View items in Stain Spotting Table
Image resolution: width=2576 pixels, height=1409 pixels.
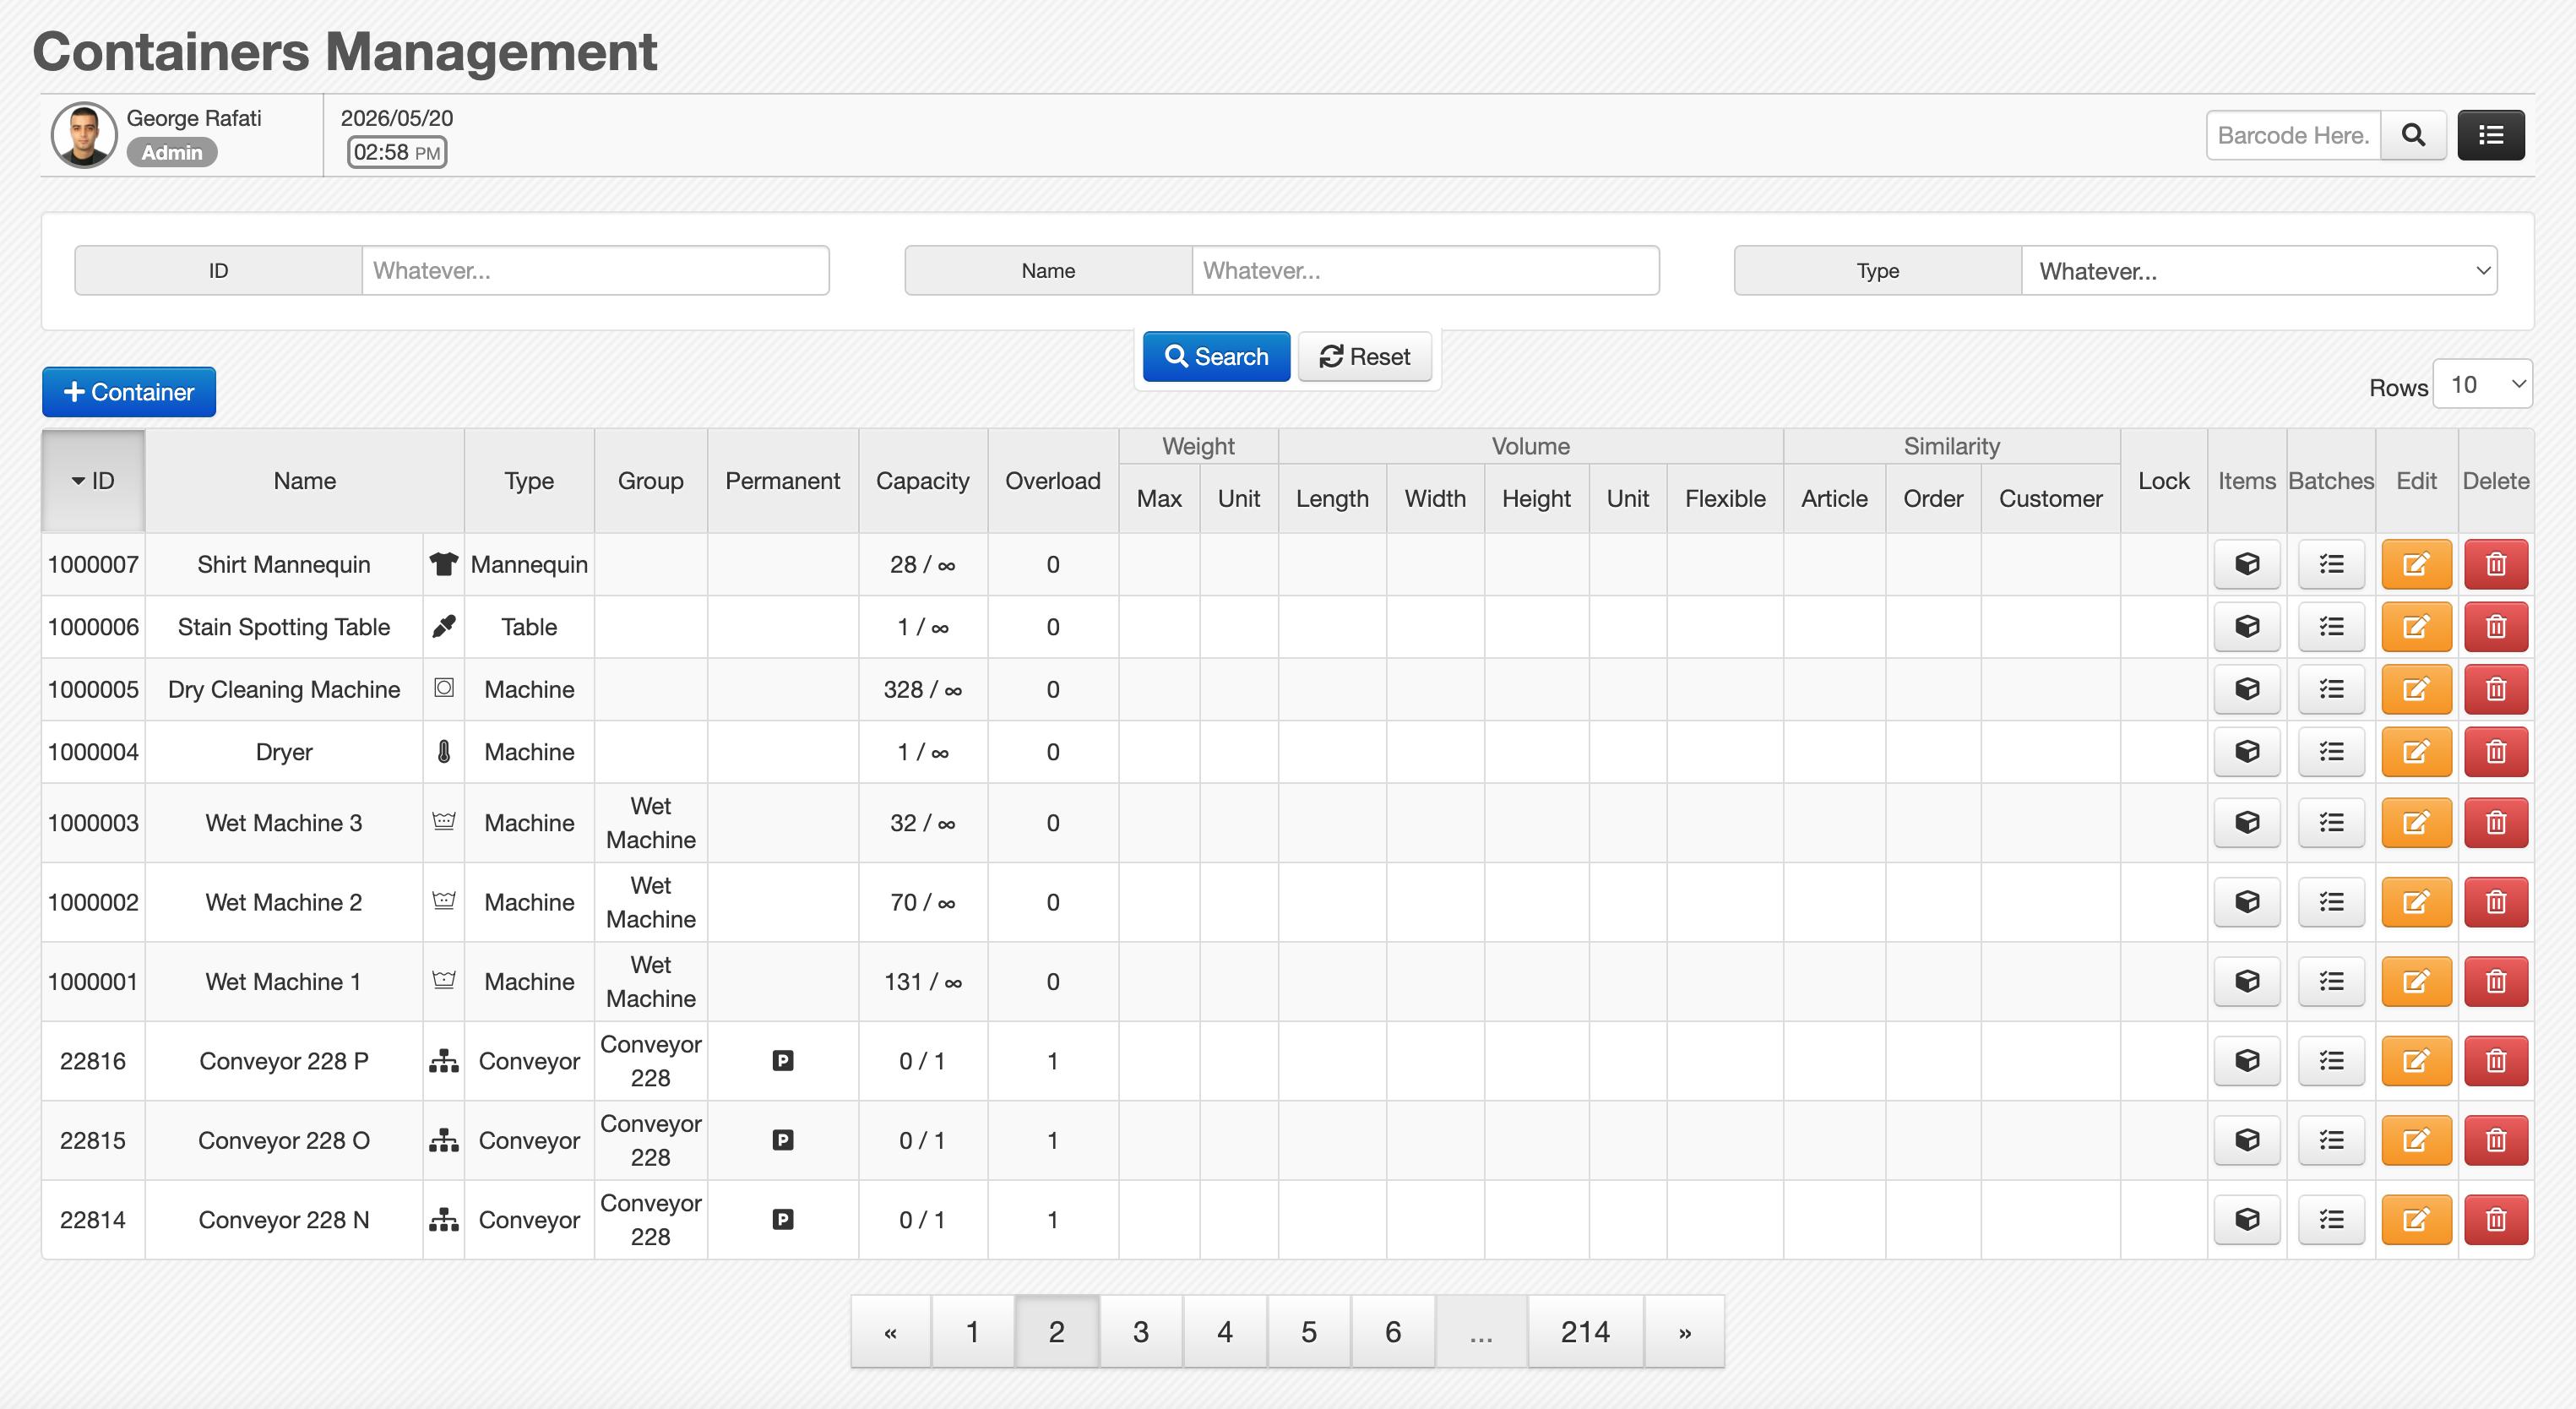[2247, 627]
